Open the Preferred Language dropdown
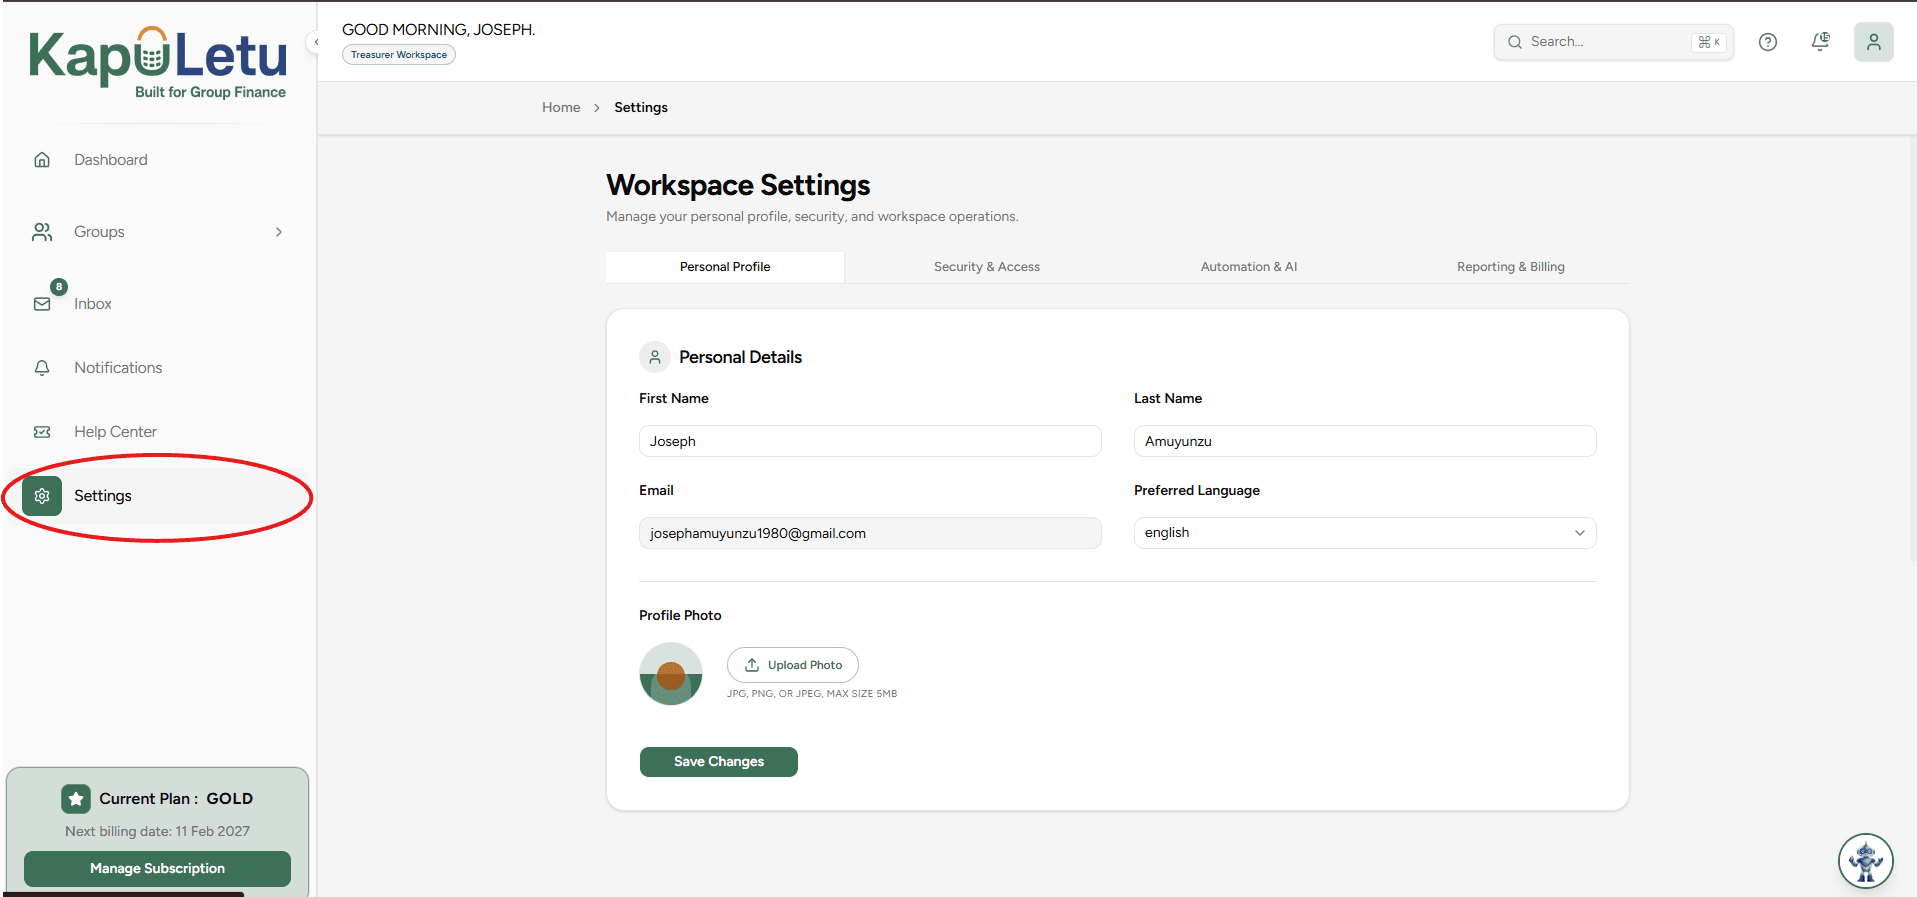Screen dimensions: 1917x897 1365,533
